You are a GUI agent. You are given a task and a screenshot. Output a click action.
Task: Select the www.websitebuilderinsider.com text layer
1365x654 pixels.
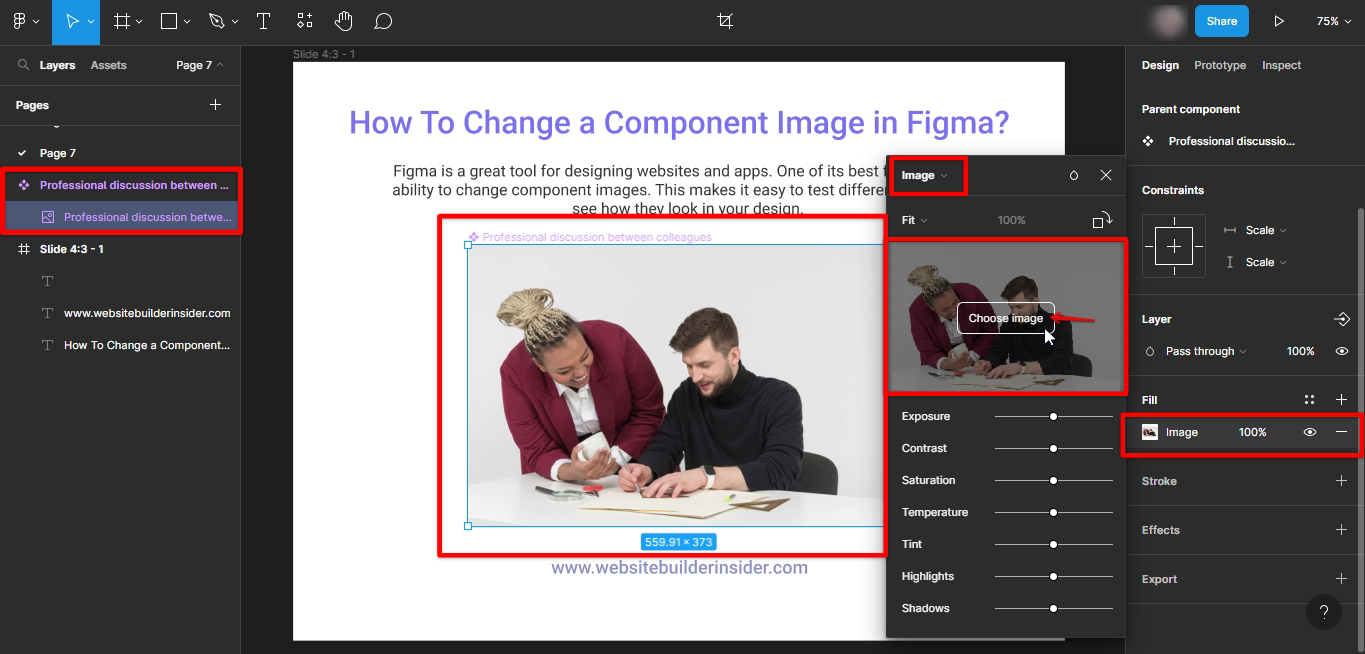pos(120,313)
